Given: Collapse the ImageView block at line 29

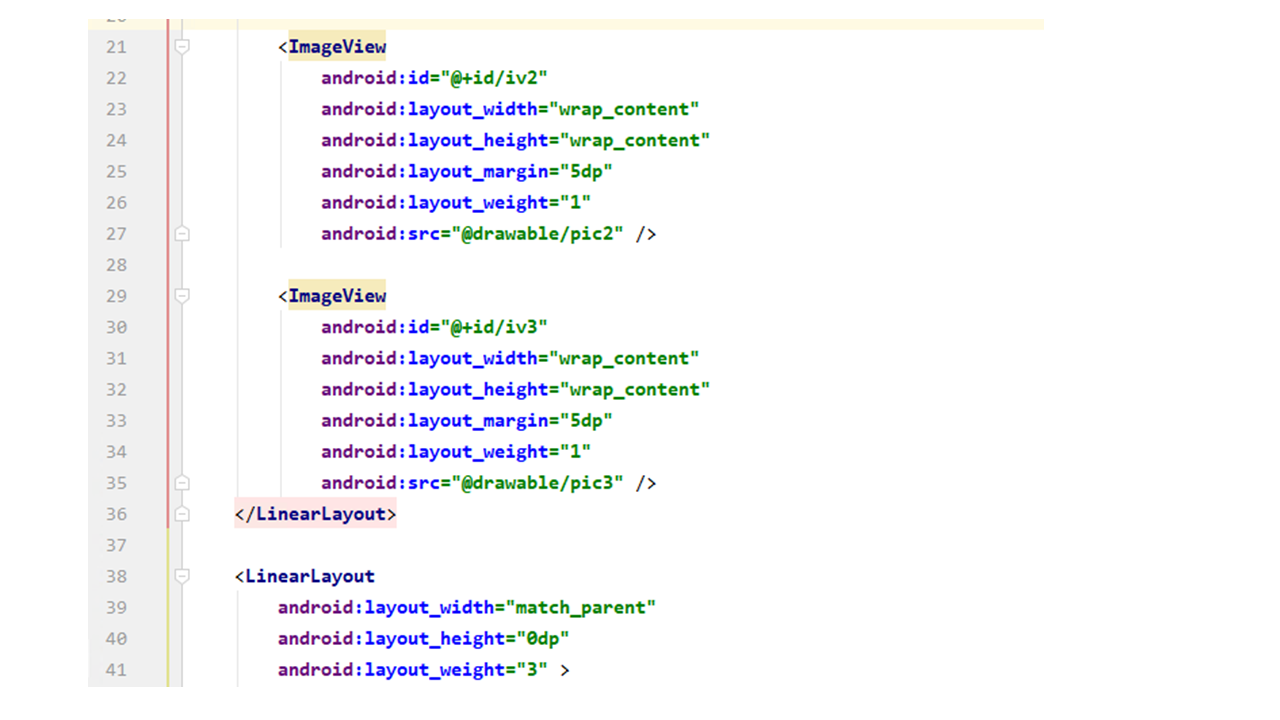Looking at the screenshot, I should coord(182,296).
